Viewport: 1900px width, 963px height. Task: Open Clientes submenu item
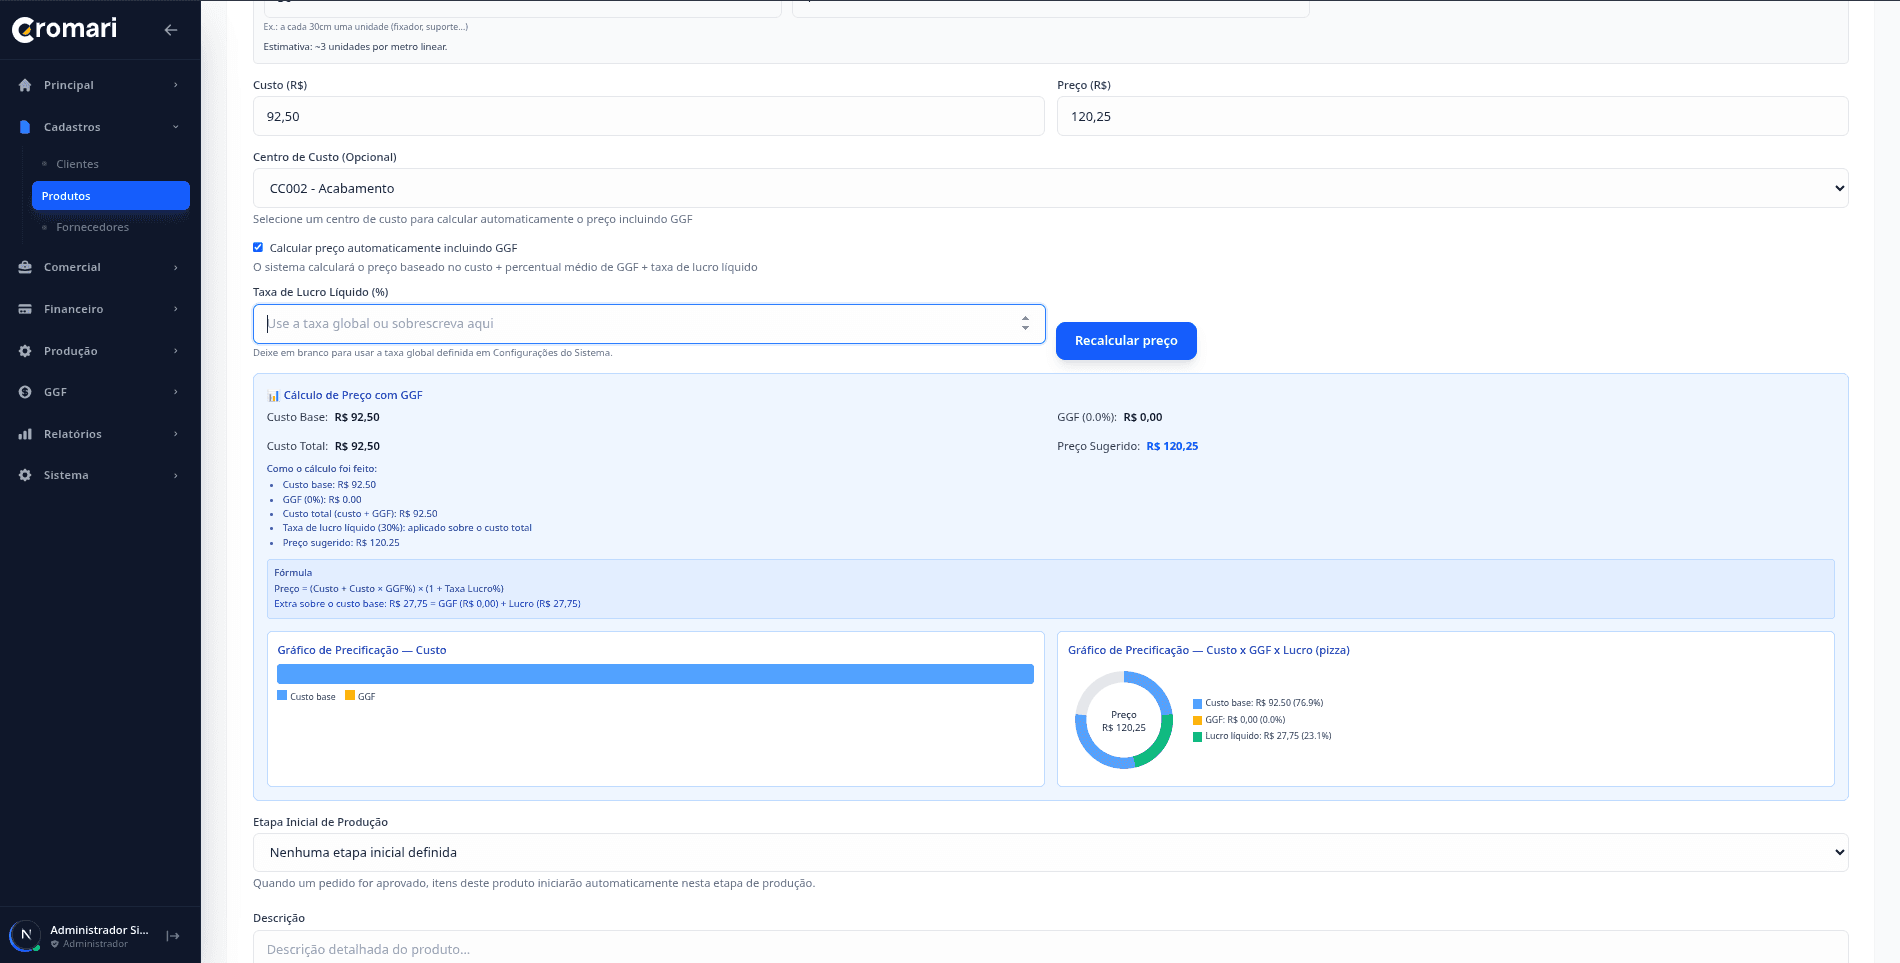click(x=77, y=165)
